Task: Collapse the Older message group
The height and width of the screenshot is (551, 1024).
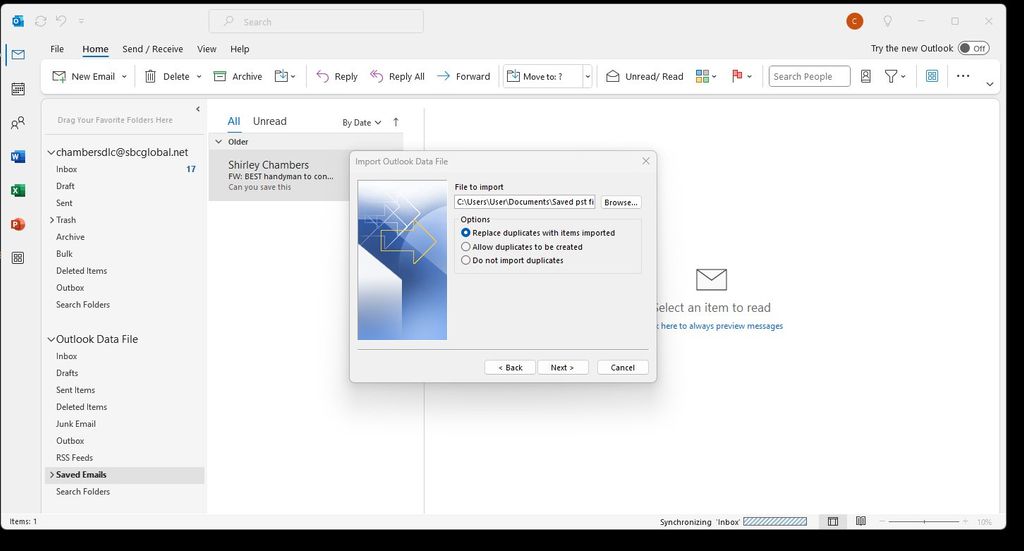Action: (218, 142)
